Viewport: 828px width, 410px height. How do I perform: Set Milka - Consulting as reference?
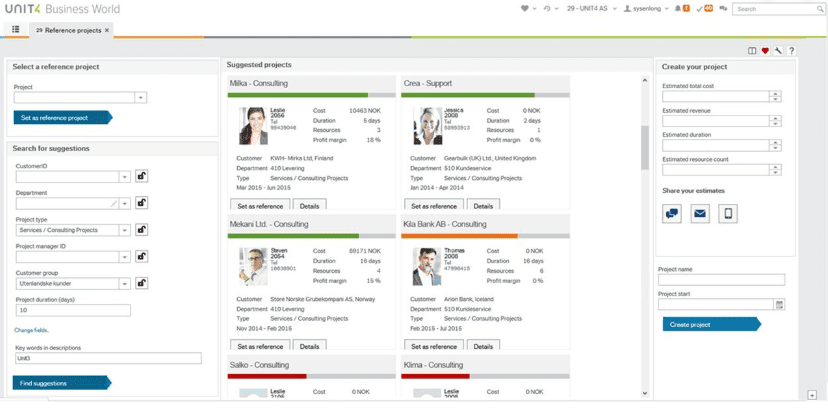260,206
